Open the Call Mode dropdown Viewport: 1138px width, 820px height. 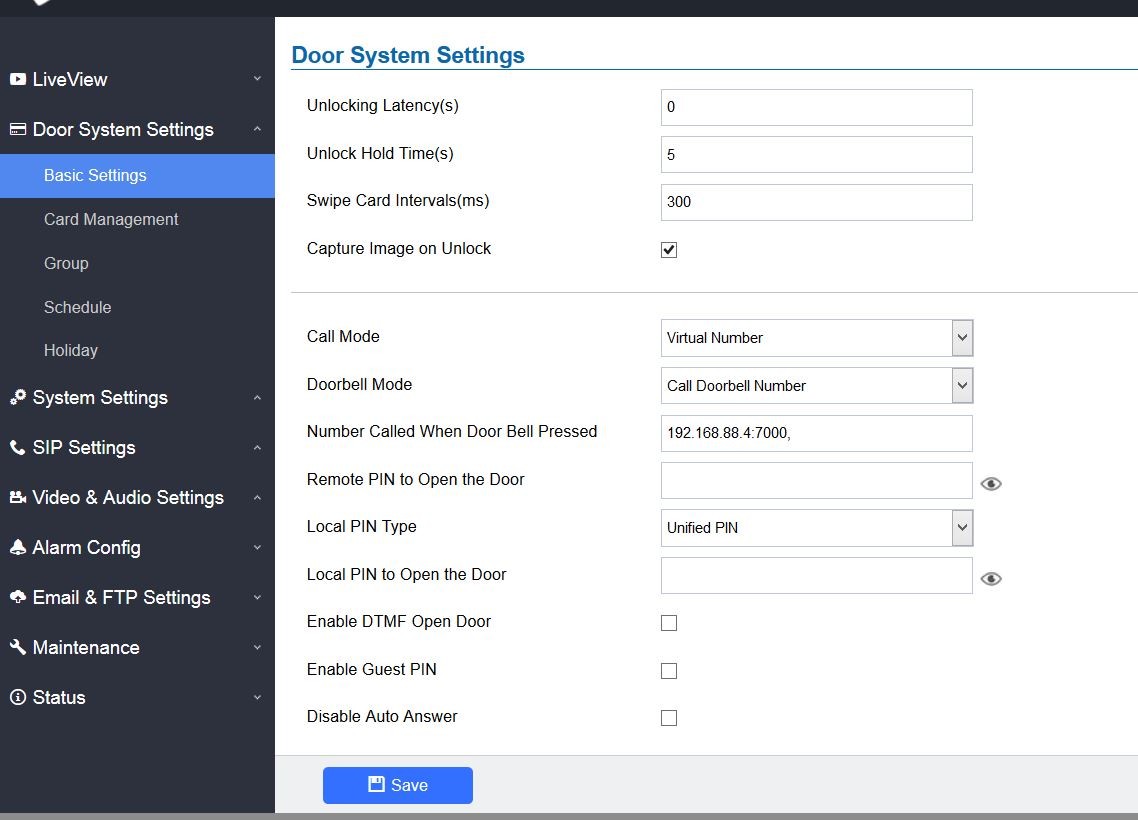click(816, 338)
